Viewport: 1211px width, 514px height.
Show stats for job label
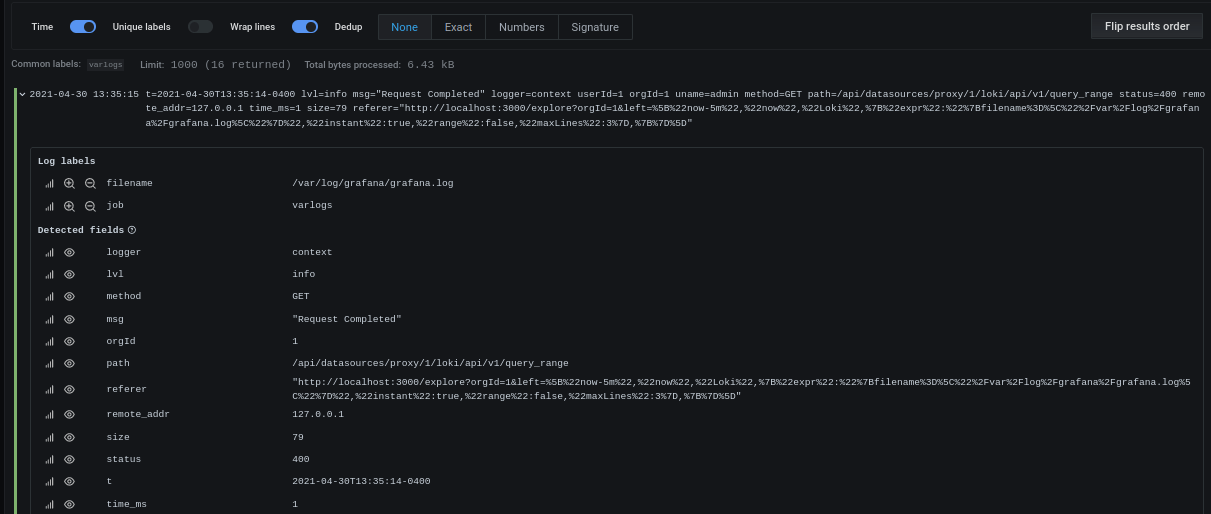point(49,206)
